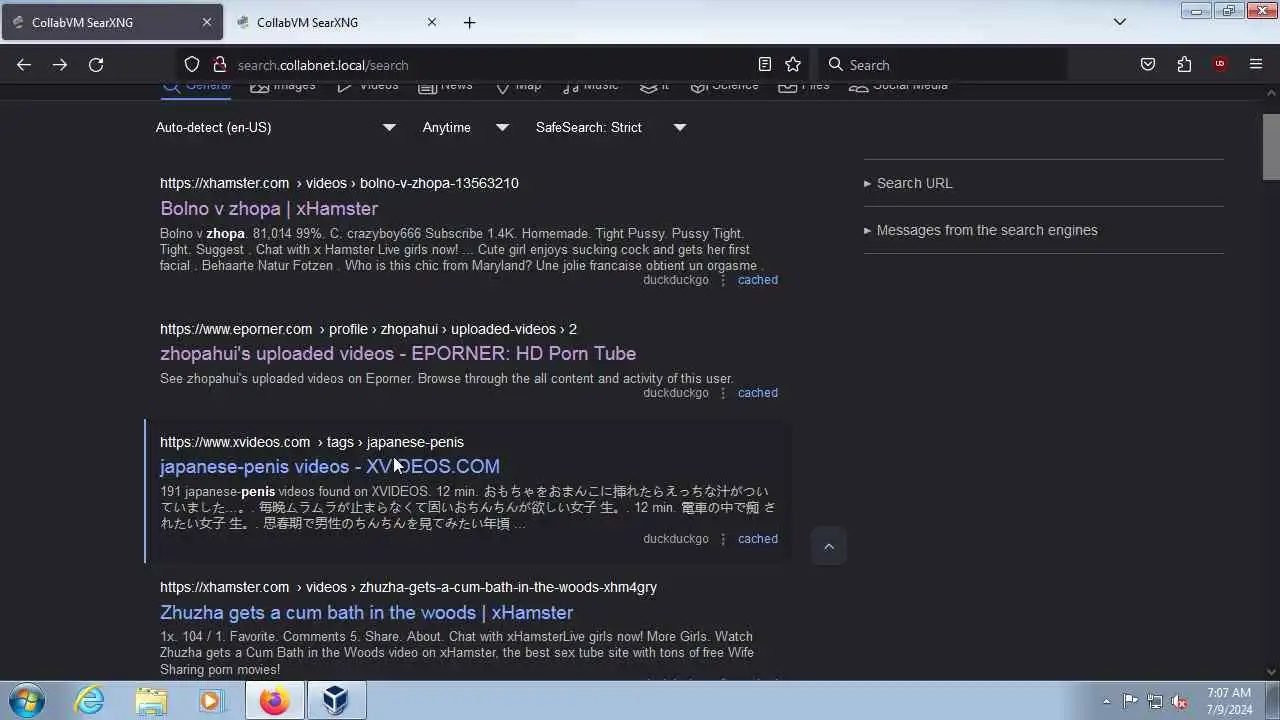Click duckduckgo label under xvideos.com result
The image size is (1280, 720).
(x=676, y=539)
